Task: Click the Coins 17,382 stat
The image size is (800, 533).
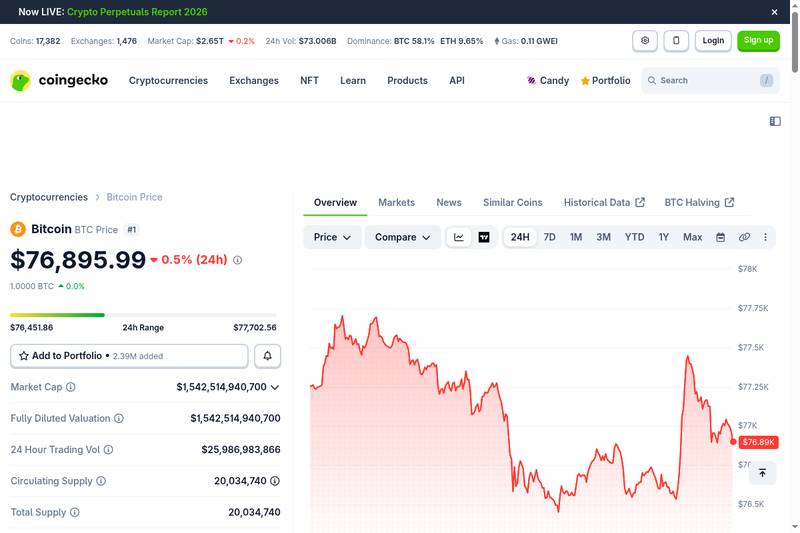Action: pyautogui.click(x=35, y=41)
